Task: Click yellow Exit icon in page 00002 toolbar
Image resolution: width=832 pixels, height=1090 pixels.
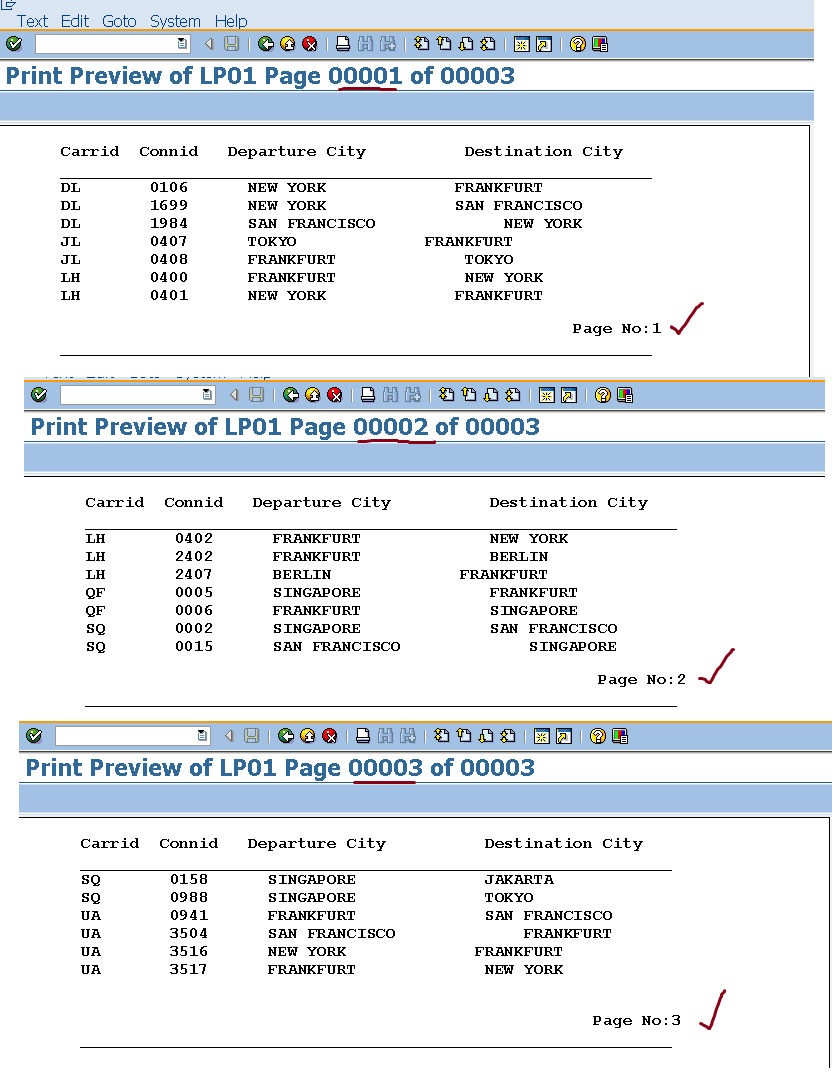Action: 313,396
